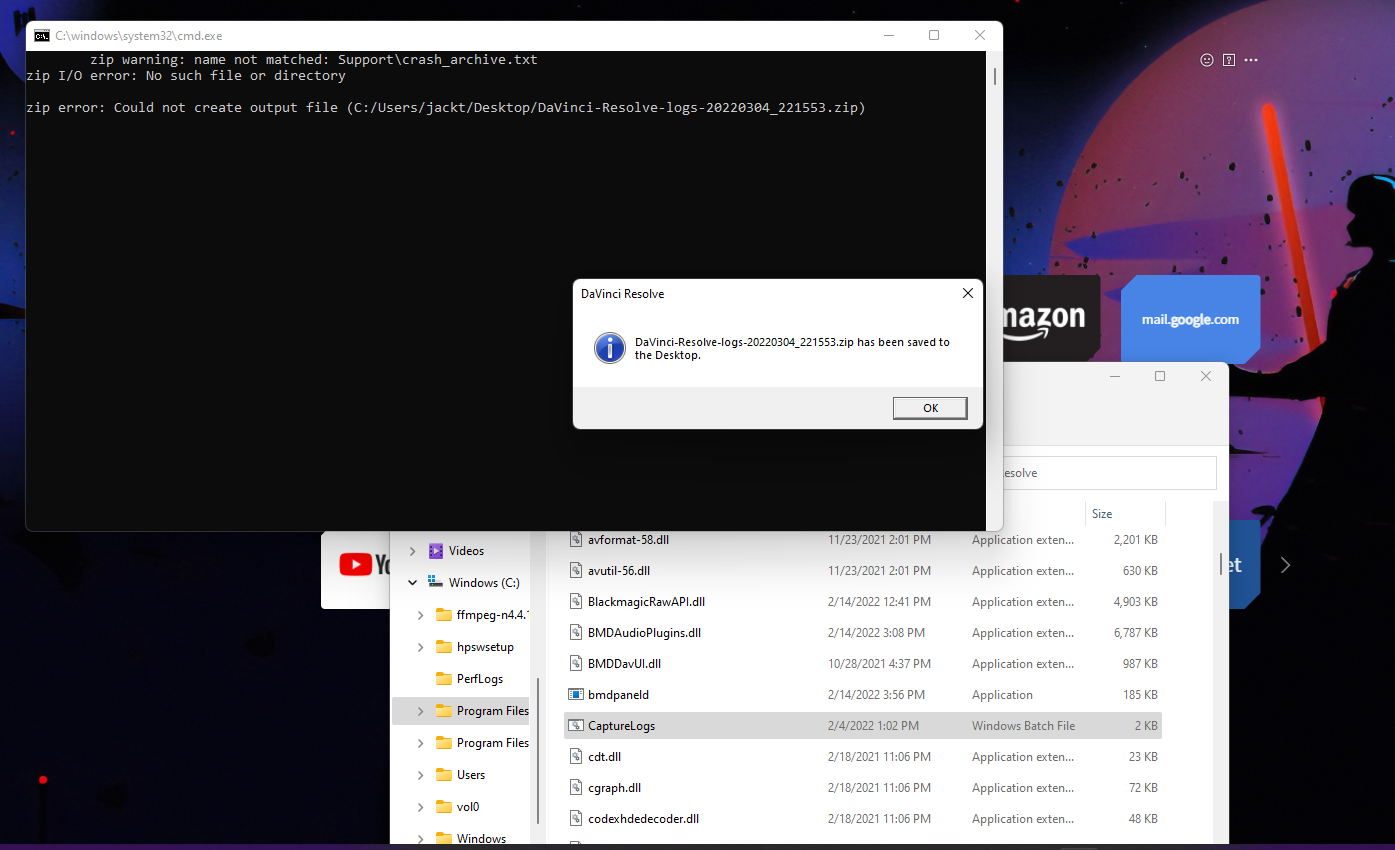This screenshot has height=850, width=1395.
Task: Click the 6,787 KB size cell
Action: [1135, 633]
